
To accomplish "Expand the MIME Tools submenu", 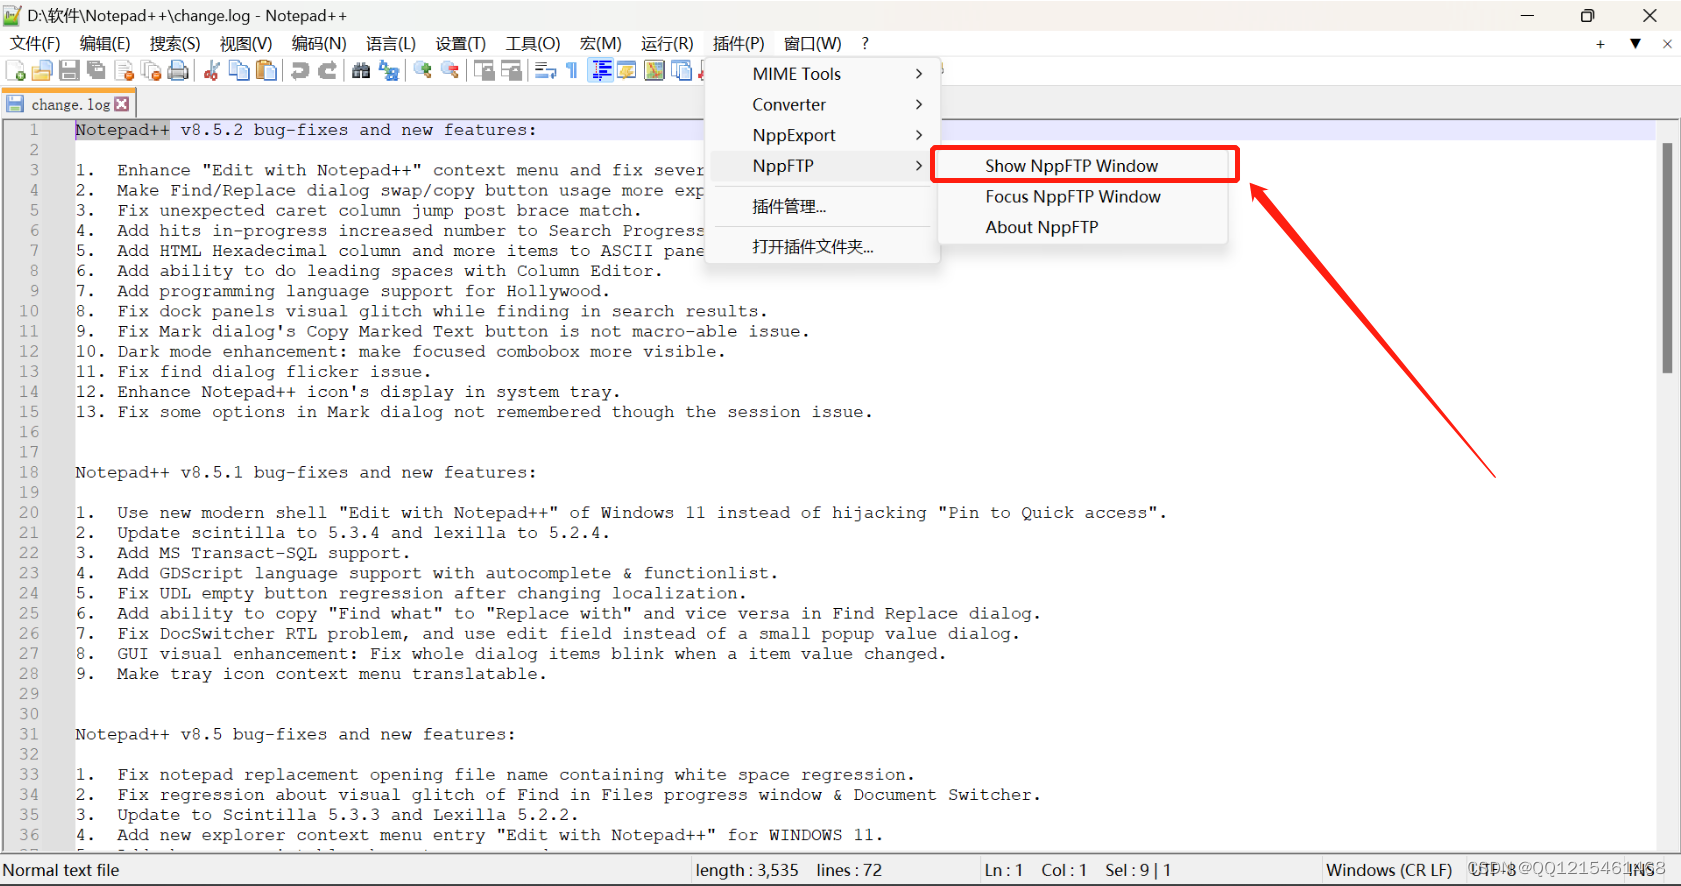I will pos(822,74).
